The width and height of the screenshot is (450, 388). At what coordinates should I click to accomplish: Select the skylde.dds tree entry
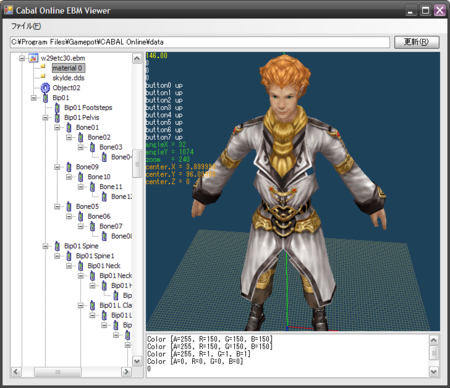pyautogui.click(x=68, y=78)
